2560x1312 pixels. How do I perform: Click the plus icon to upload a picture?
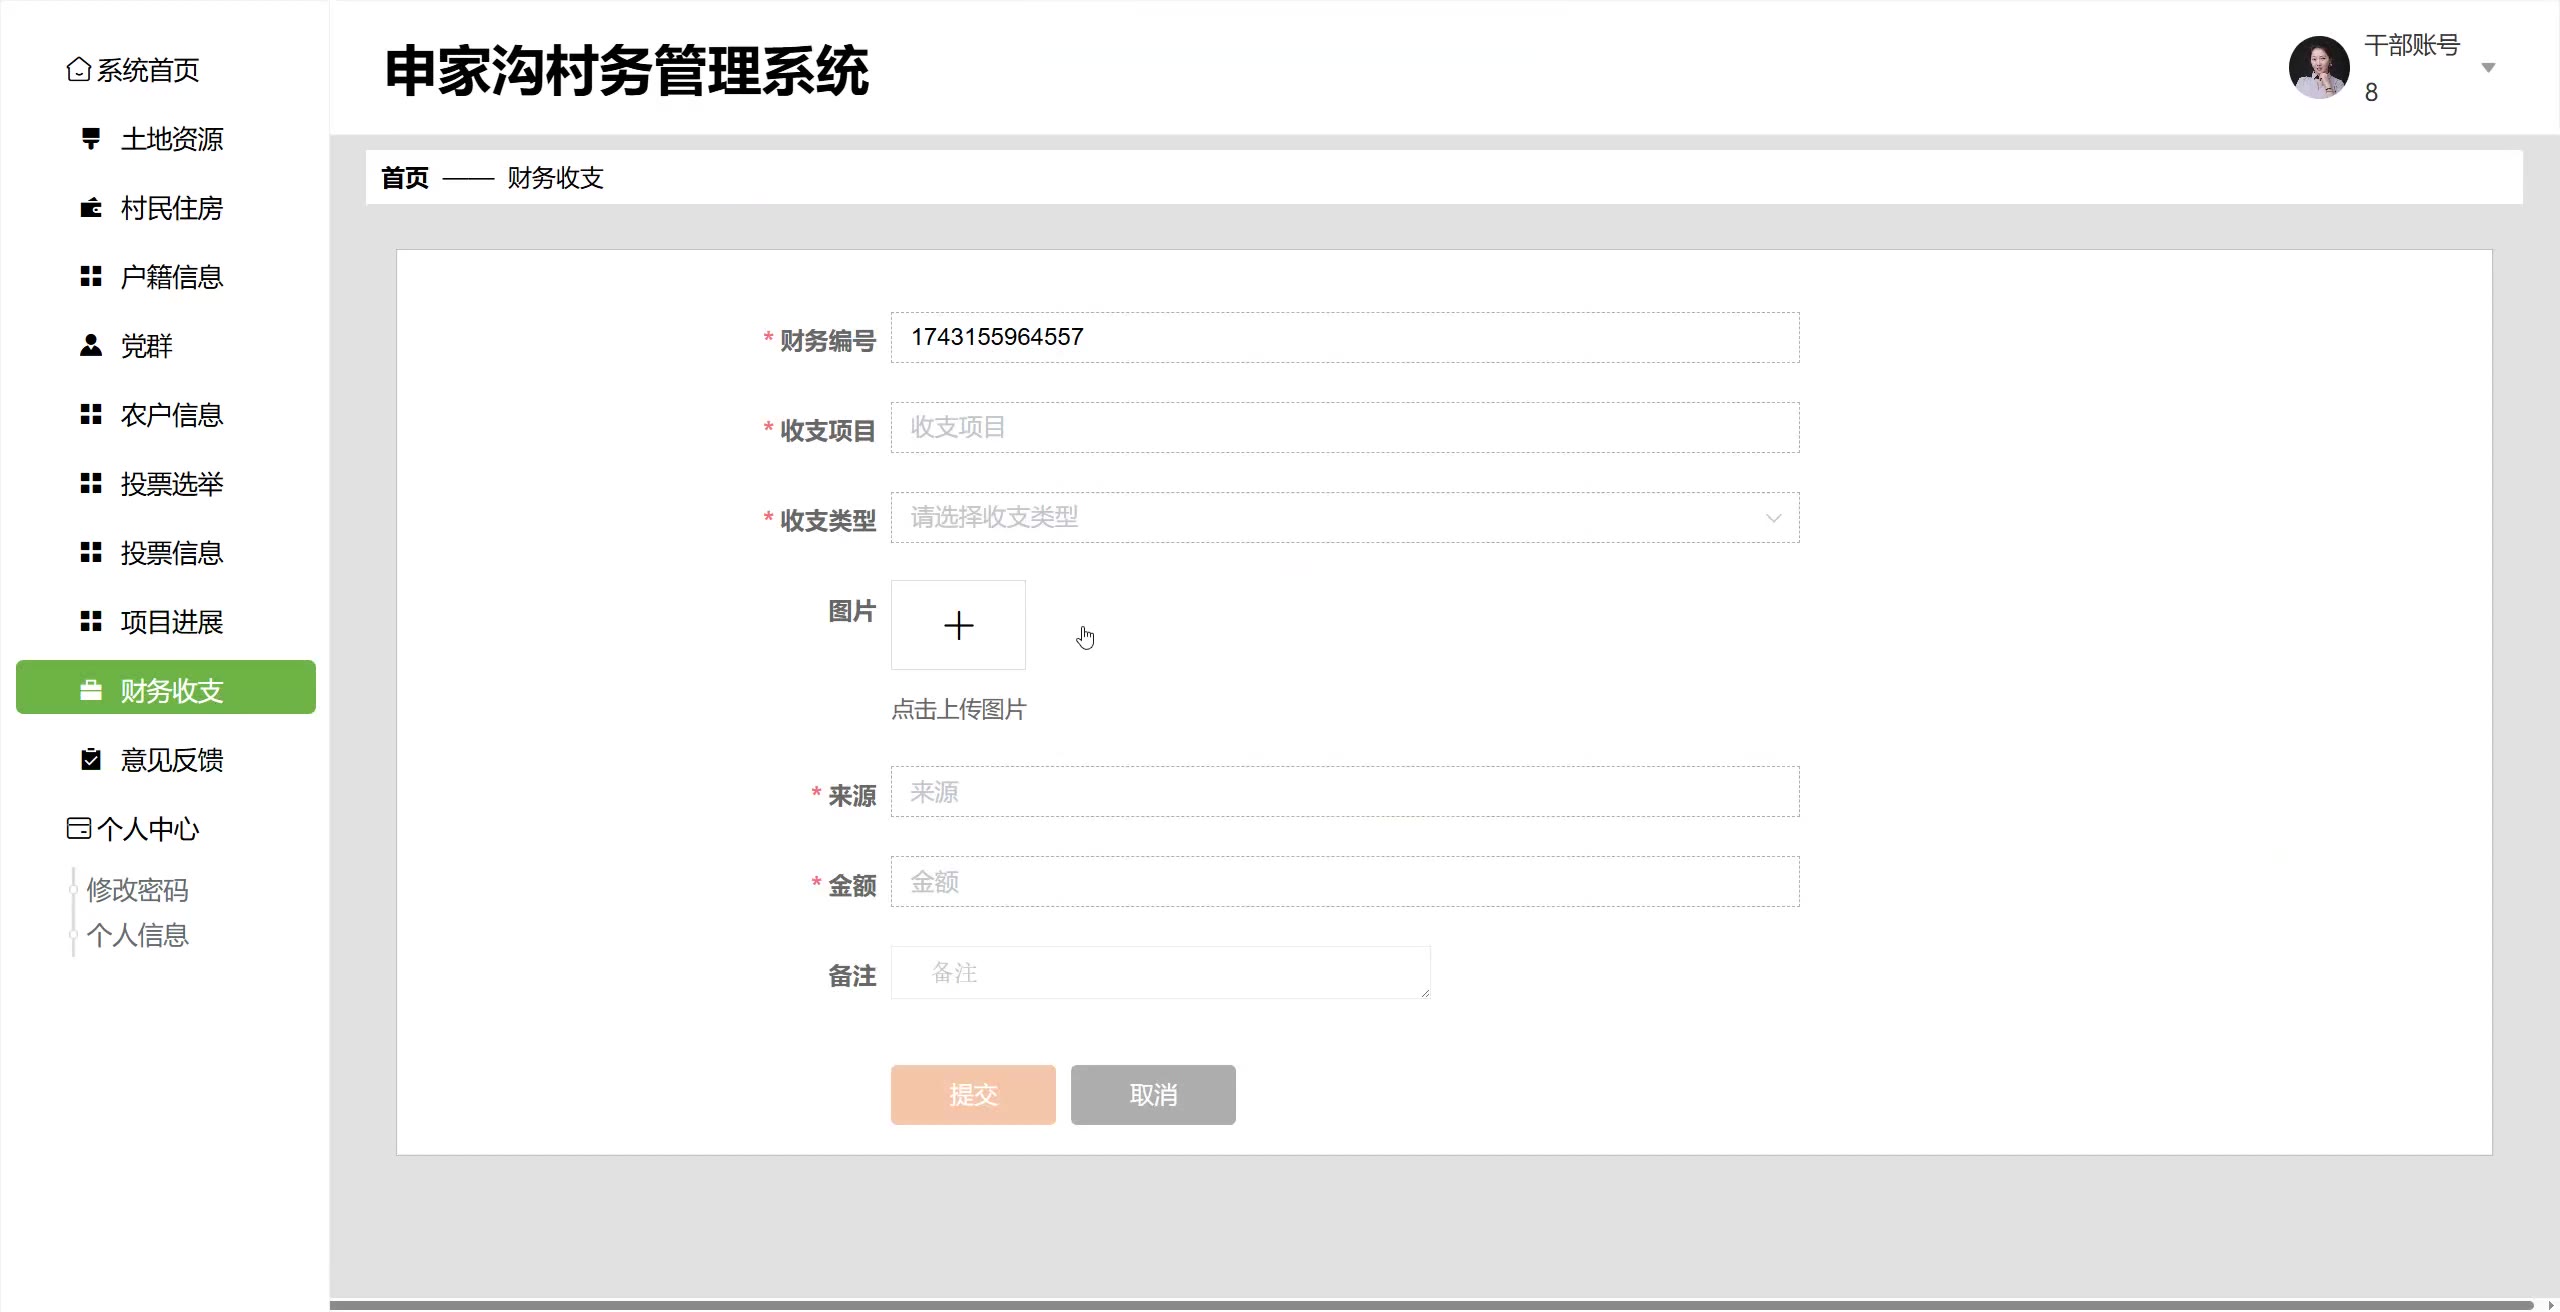pos(958,625)
